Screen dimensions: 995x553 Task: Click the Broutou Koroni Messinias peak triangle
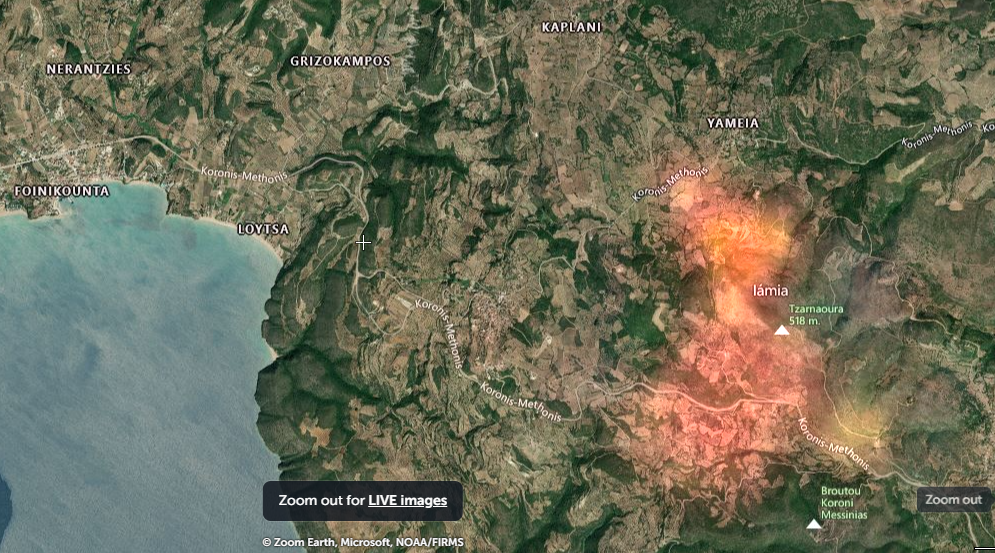coord(814,524)
